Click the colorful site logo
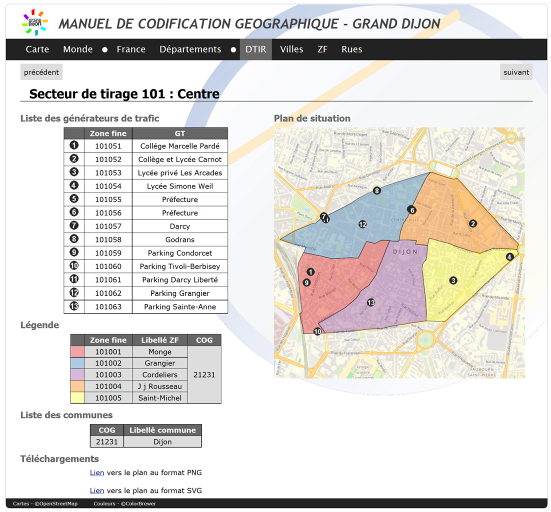 click(34, 22)
